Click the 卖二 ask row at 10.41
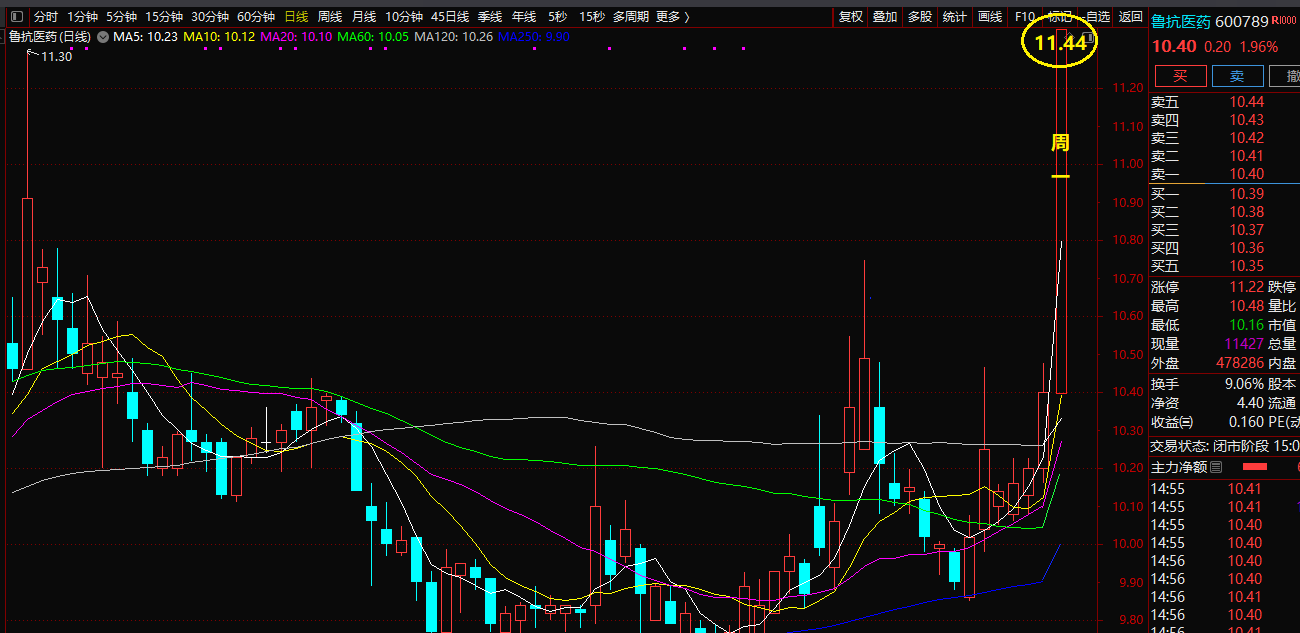Viewport: 1300px width, 633px height. tap(1225, 156)
